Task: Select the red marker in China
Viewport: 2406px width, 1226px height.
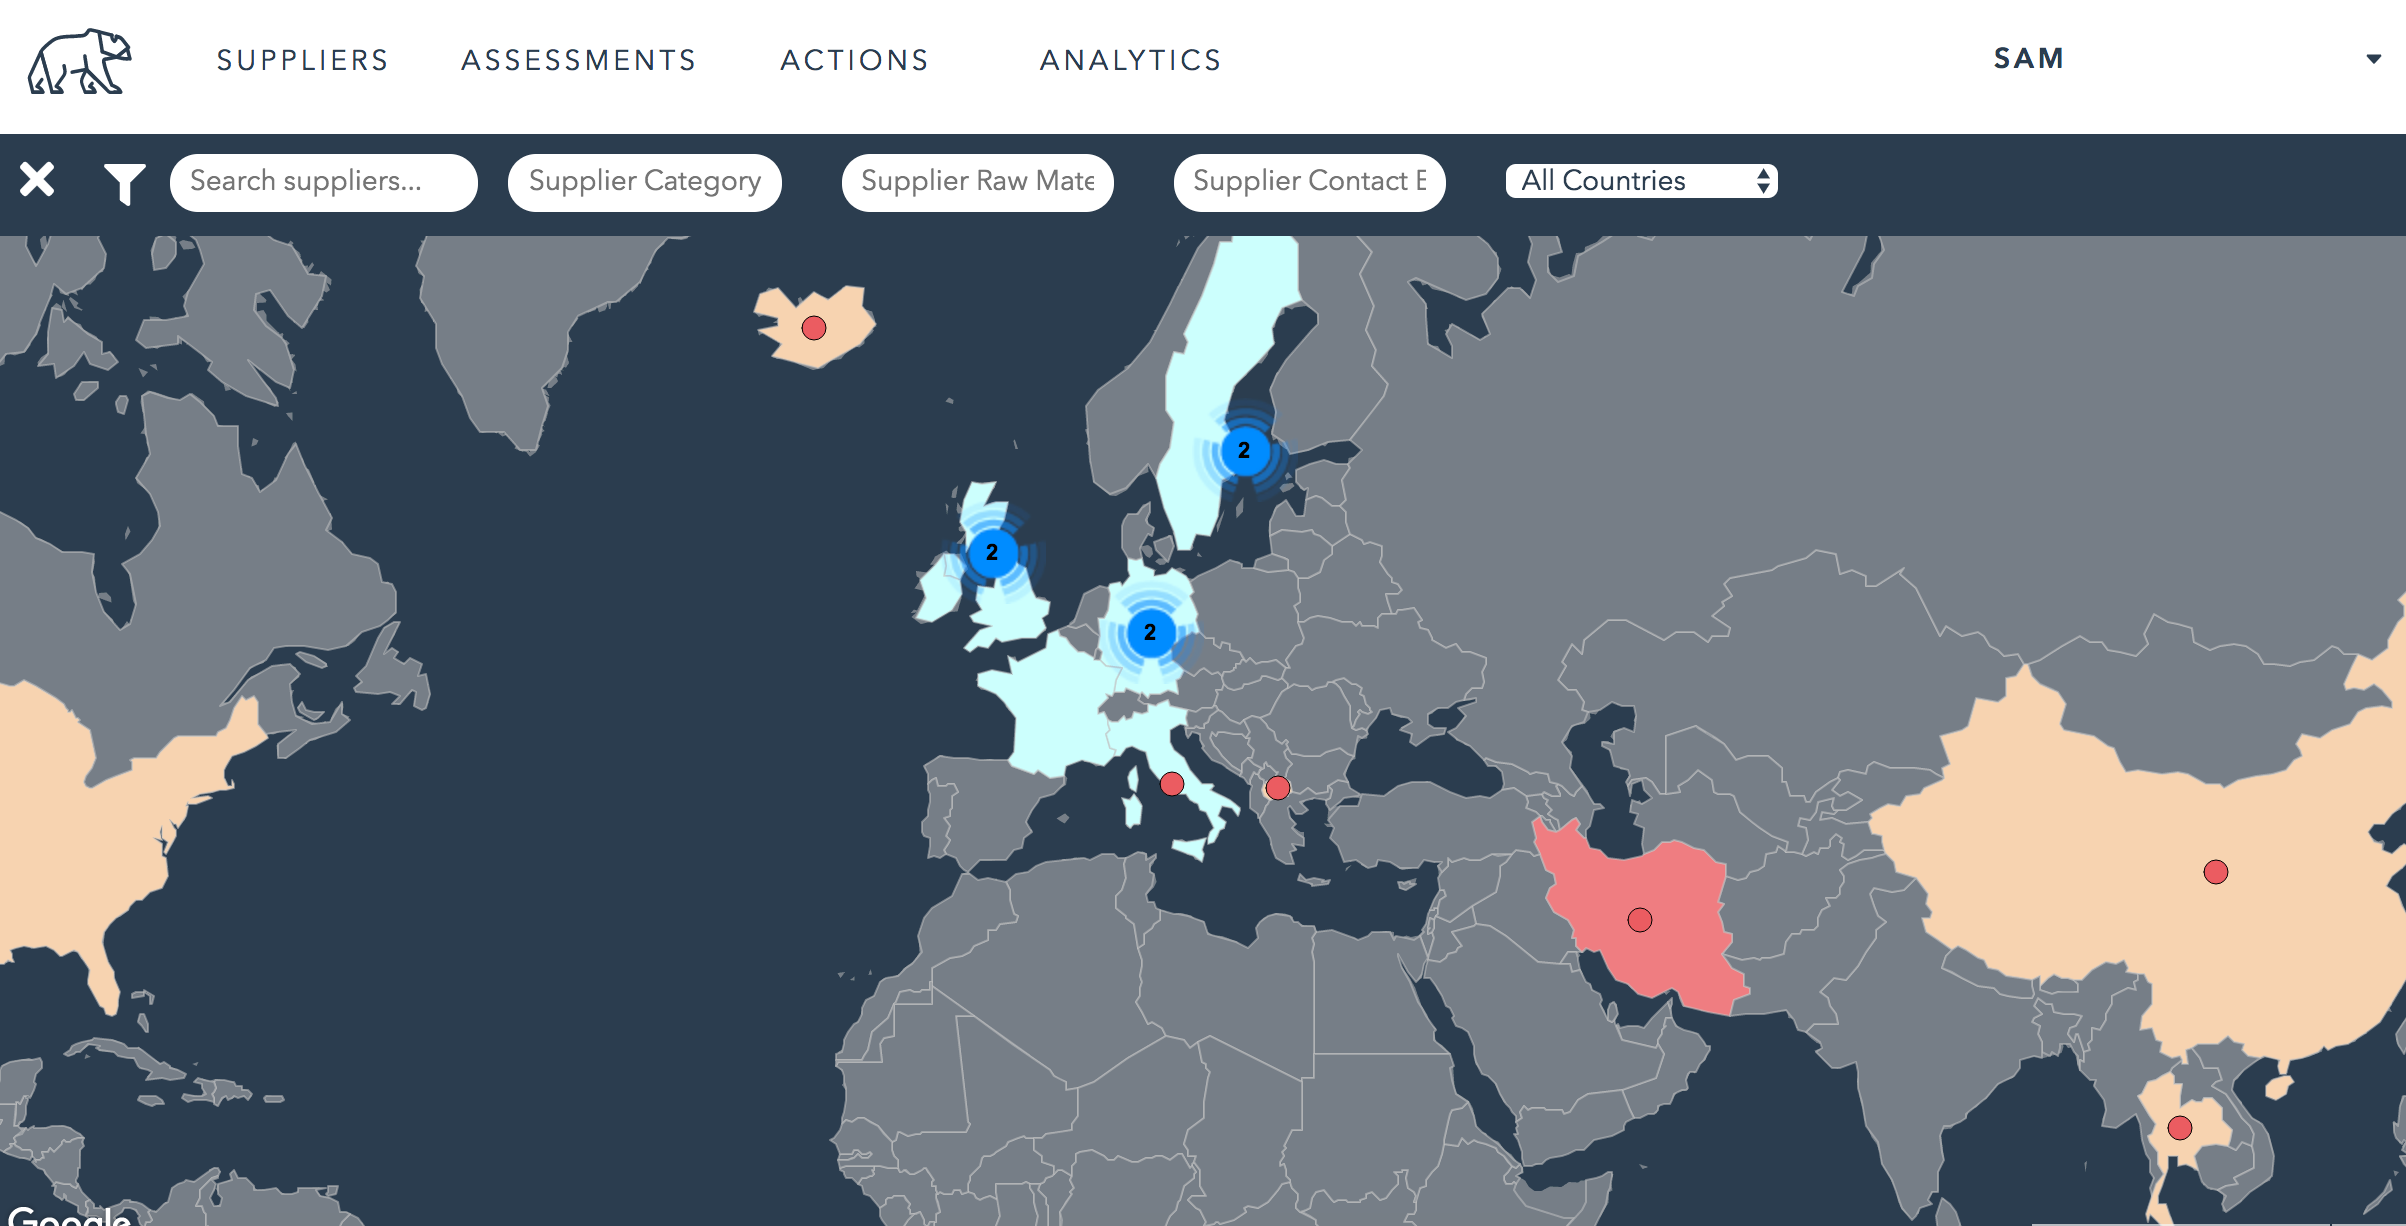Action: 2216,872
